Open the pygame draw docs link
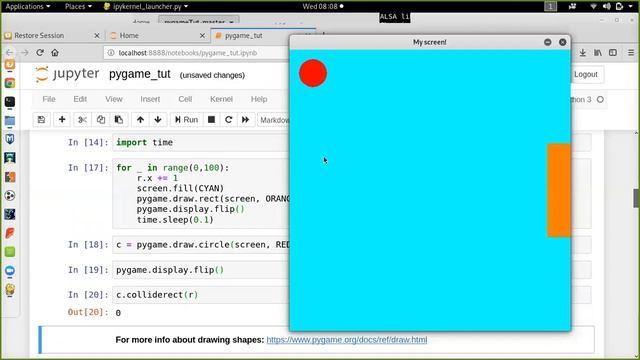This screenshot has width=640, height=360. [x=347, y=340]
